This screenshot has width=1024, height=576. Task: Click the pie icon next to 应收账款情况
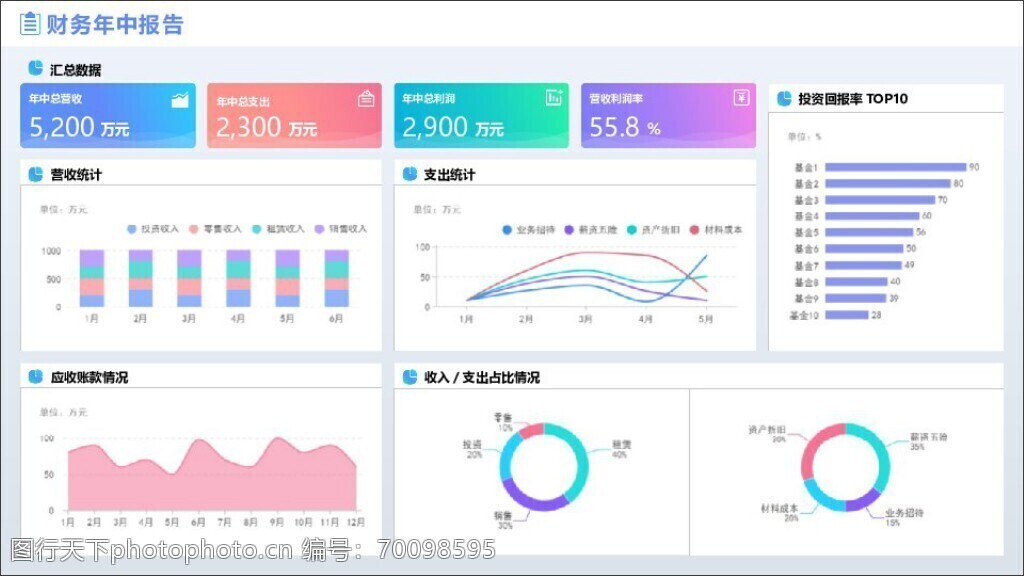(36, 377)
